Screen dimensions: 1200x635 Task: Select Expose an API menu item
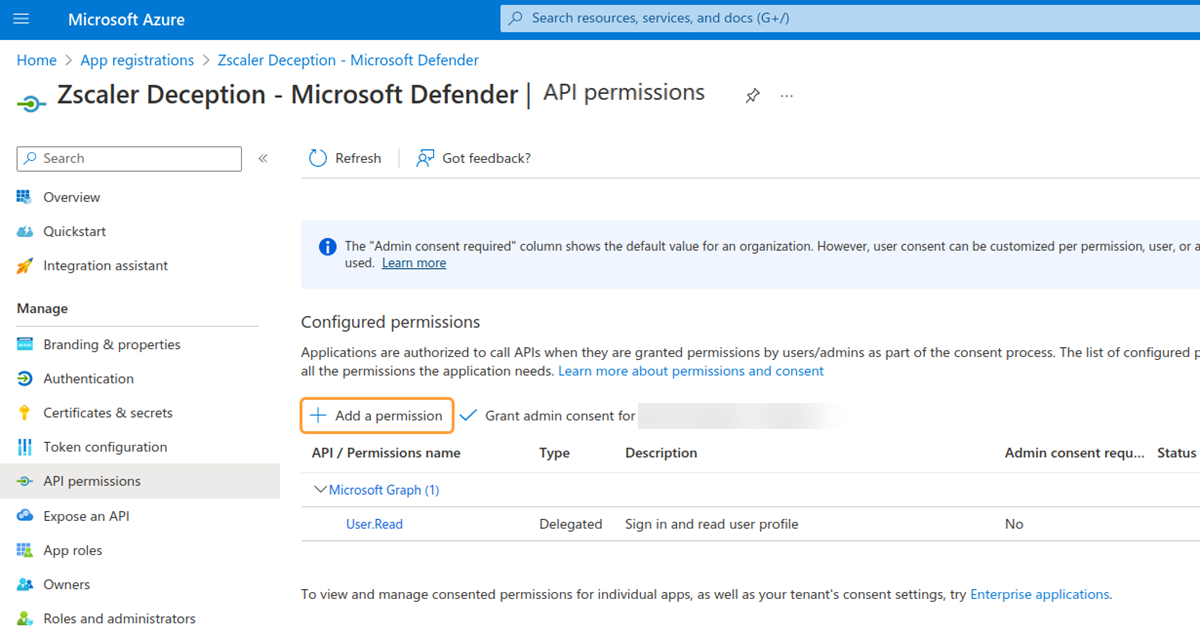pyautogui.click(x=86, y=516)
